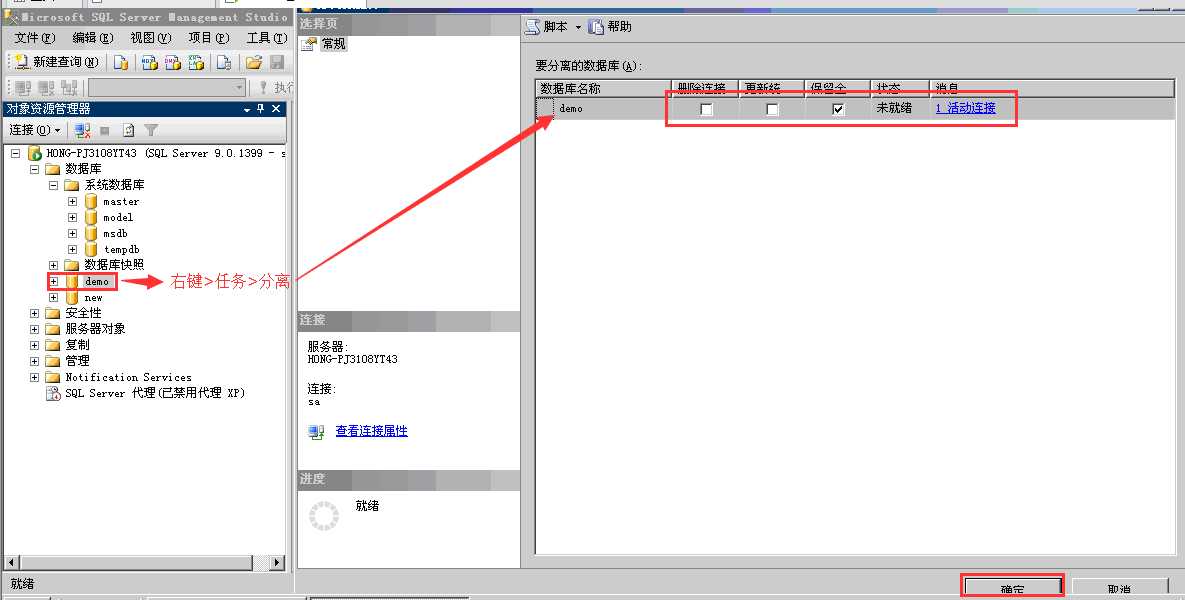
Task: Expand the Replication (复制) folder
Action: 35,345
